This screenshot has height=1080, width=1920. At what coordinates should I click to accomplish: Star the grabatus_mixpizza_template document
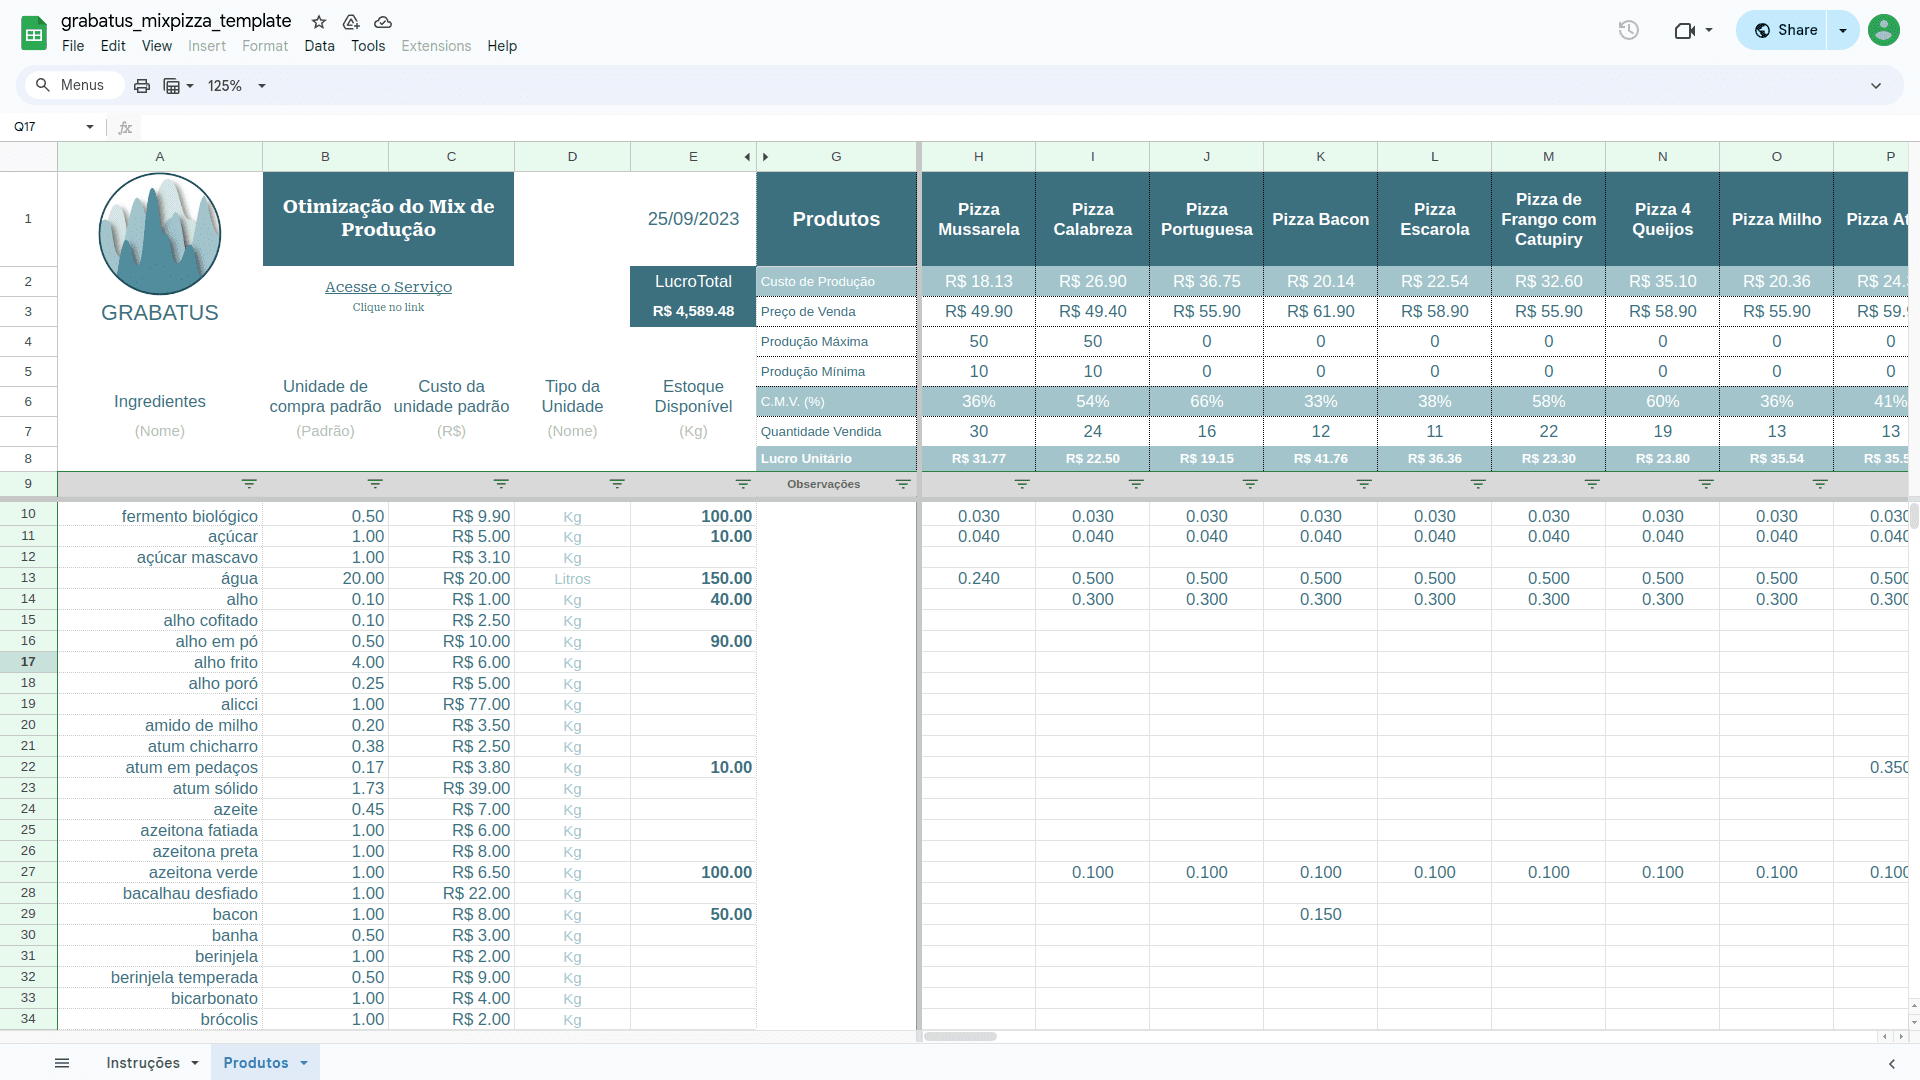pos(319,22)
